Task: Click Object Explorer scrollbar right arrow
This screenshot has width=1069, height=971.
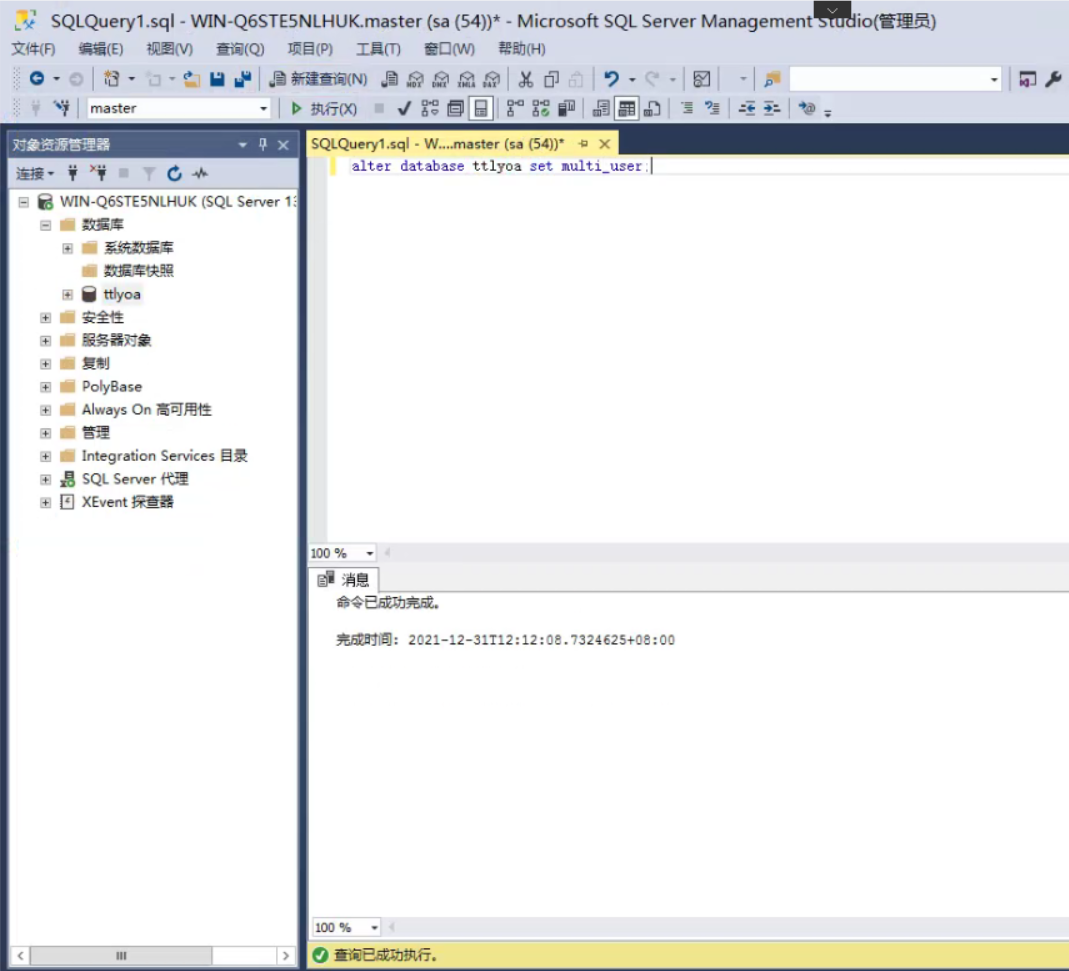Action: pyautogui.click(x=286, y=955)
